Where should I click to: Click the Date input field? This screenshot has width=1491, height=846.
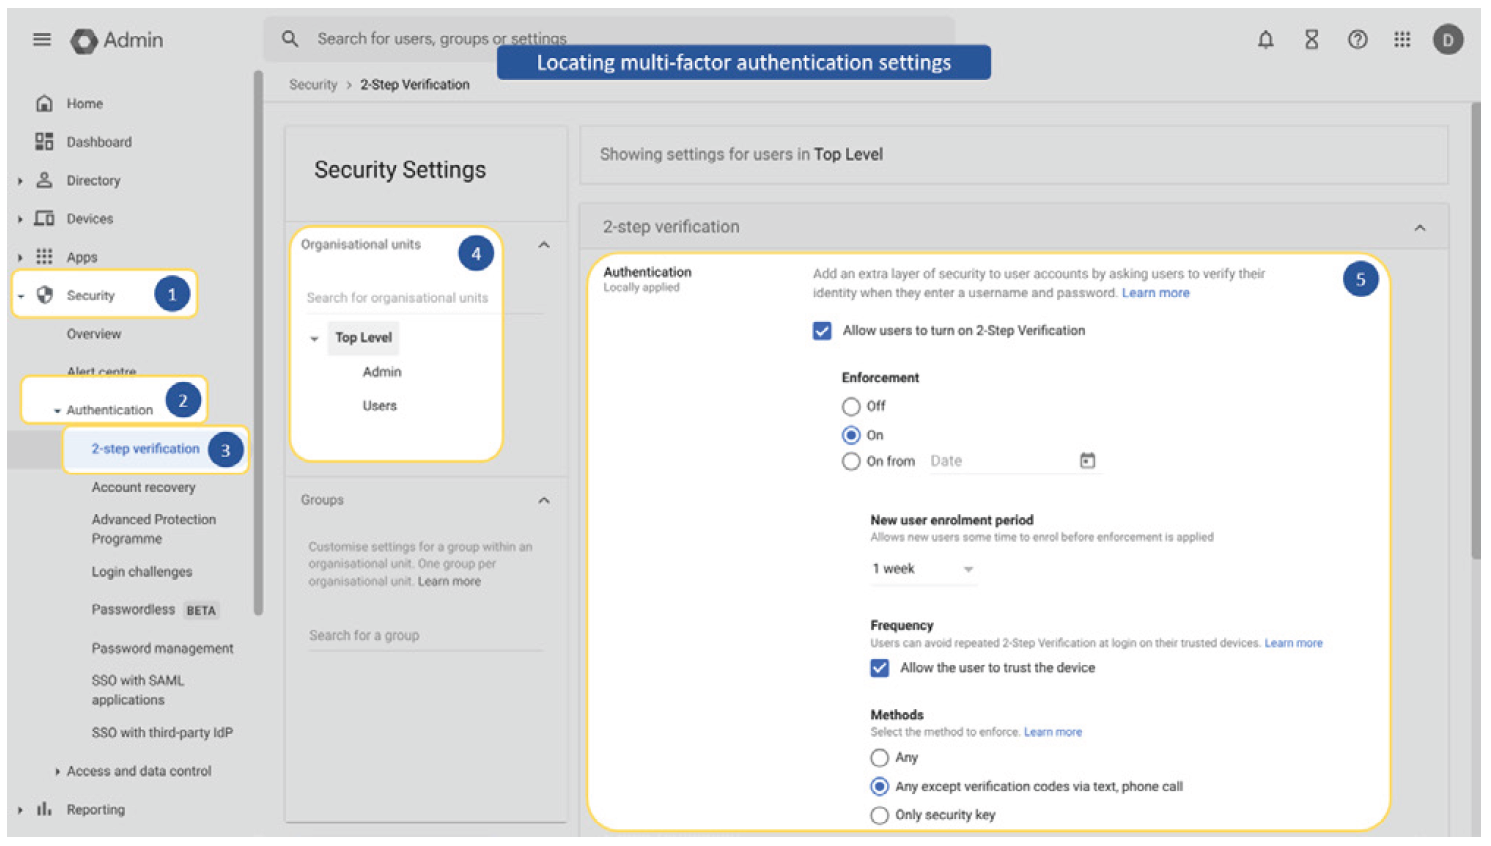(1000, 461)
